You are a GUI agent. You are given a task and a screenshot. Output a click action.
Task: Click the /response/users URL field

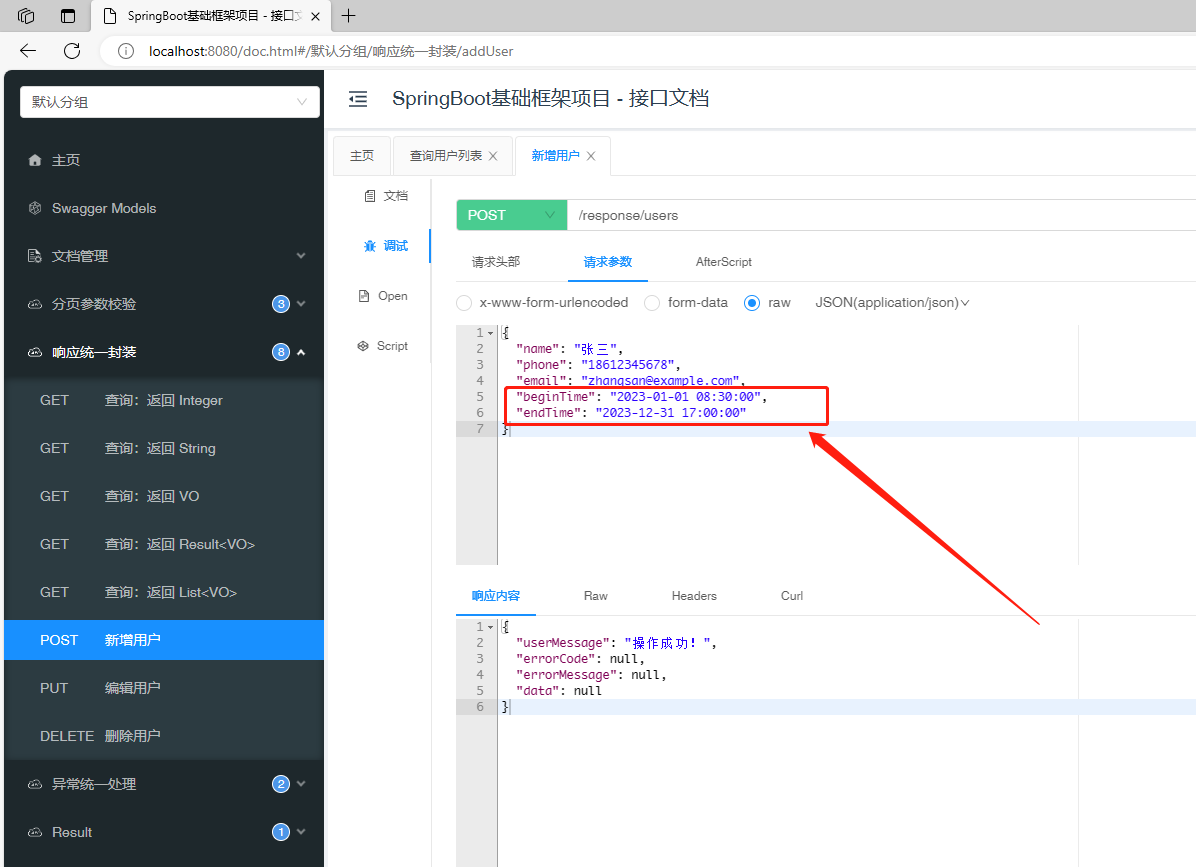882,215
